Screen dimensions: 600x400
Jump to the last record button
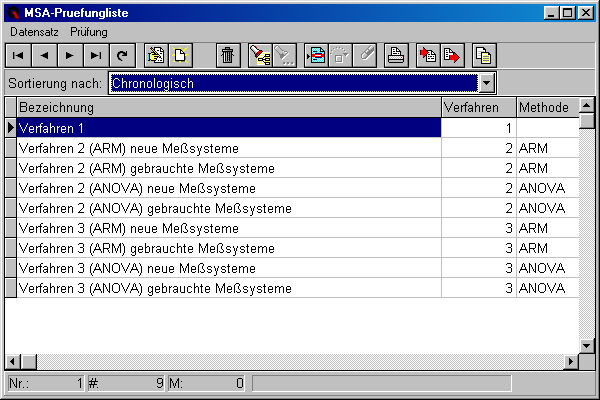(95, 56)
